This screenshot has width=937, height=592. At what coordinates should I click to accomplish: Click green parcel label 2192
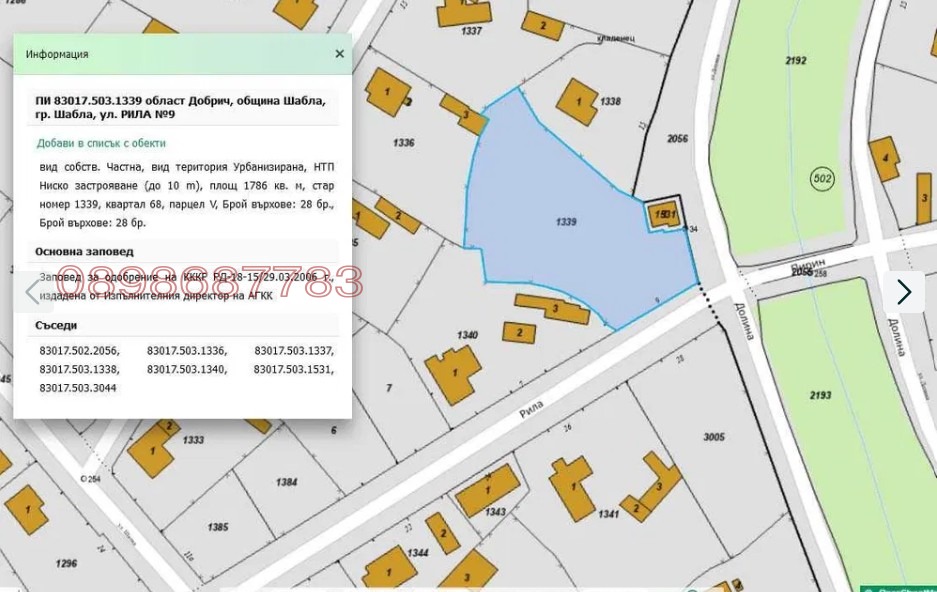795,60
